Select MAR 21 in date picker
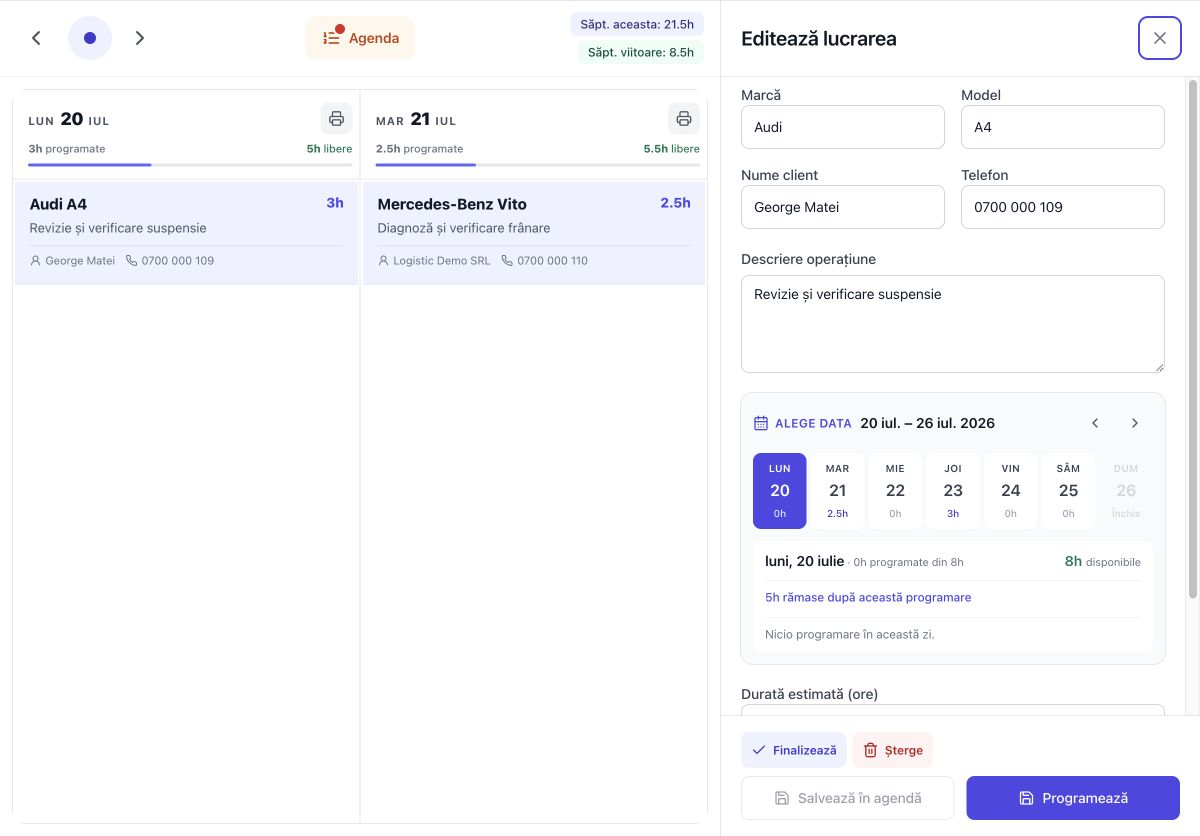Image resolution: width=1200 pixels, height=836 pixels. coord(838,491)
